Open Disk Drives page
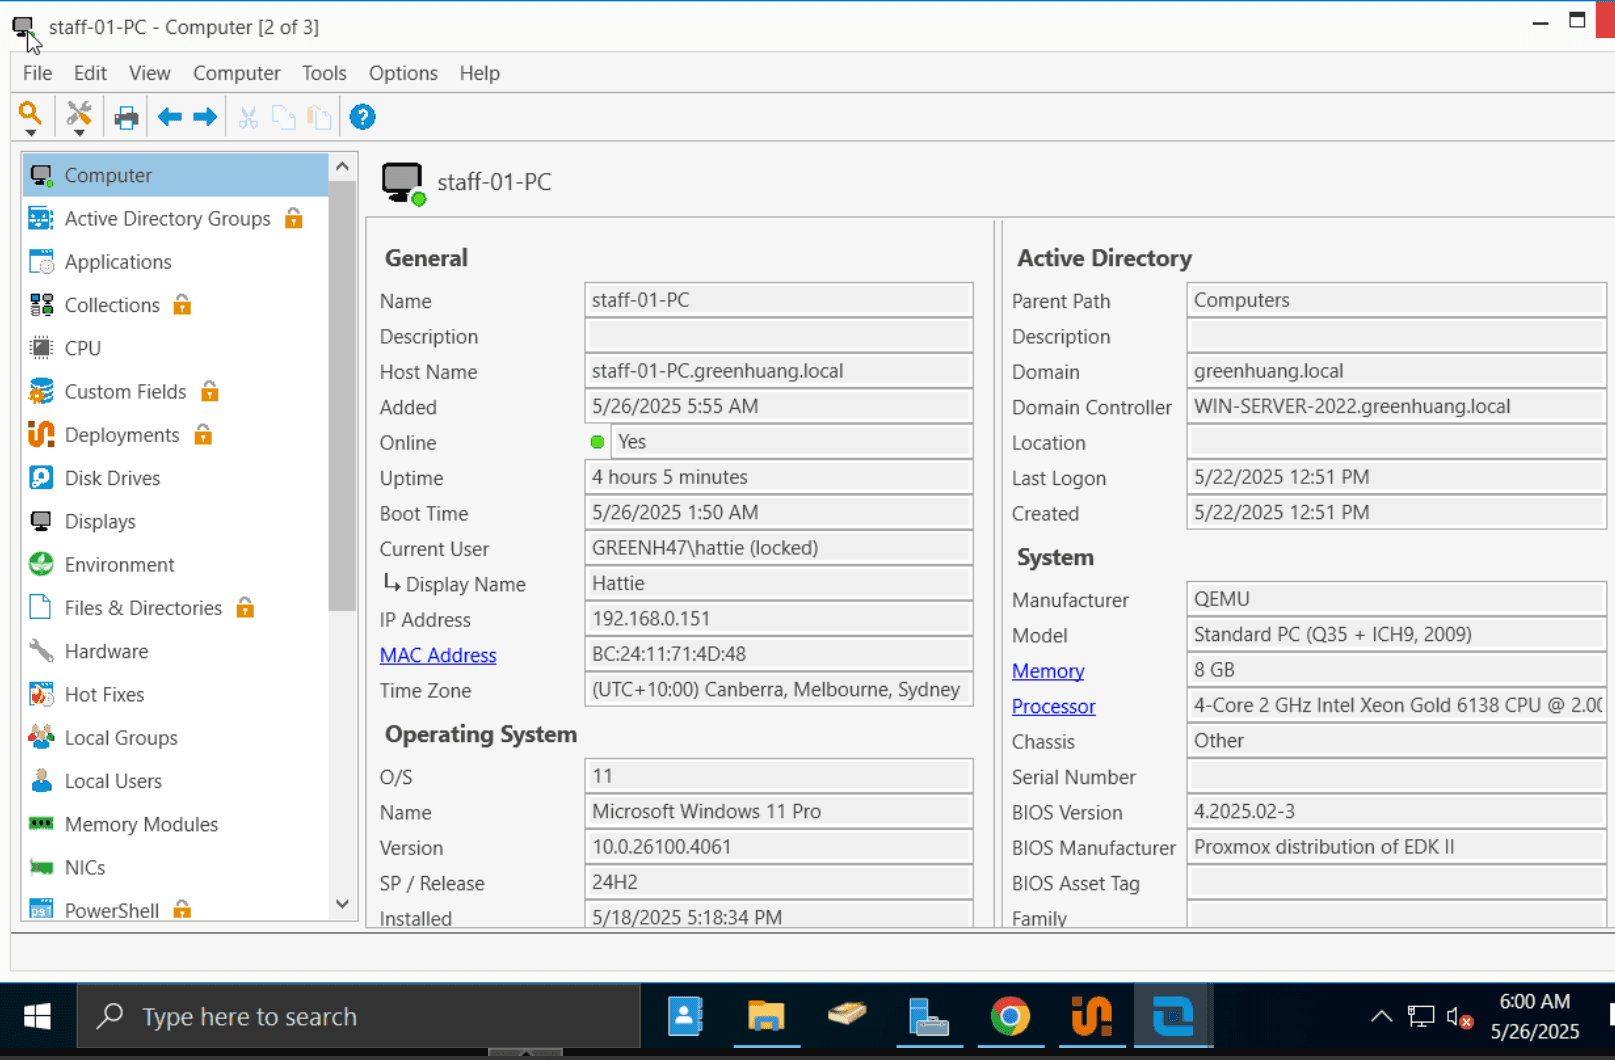This screenshot has height=1060, width=1615. coord(112,478)
